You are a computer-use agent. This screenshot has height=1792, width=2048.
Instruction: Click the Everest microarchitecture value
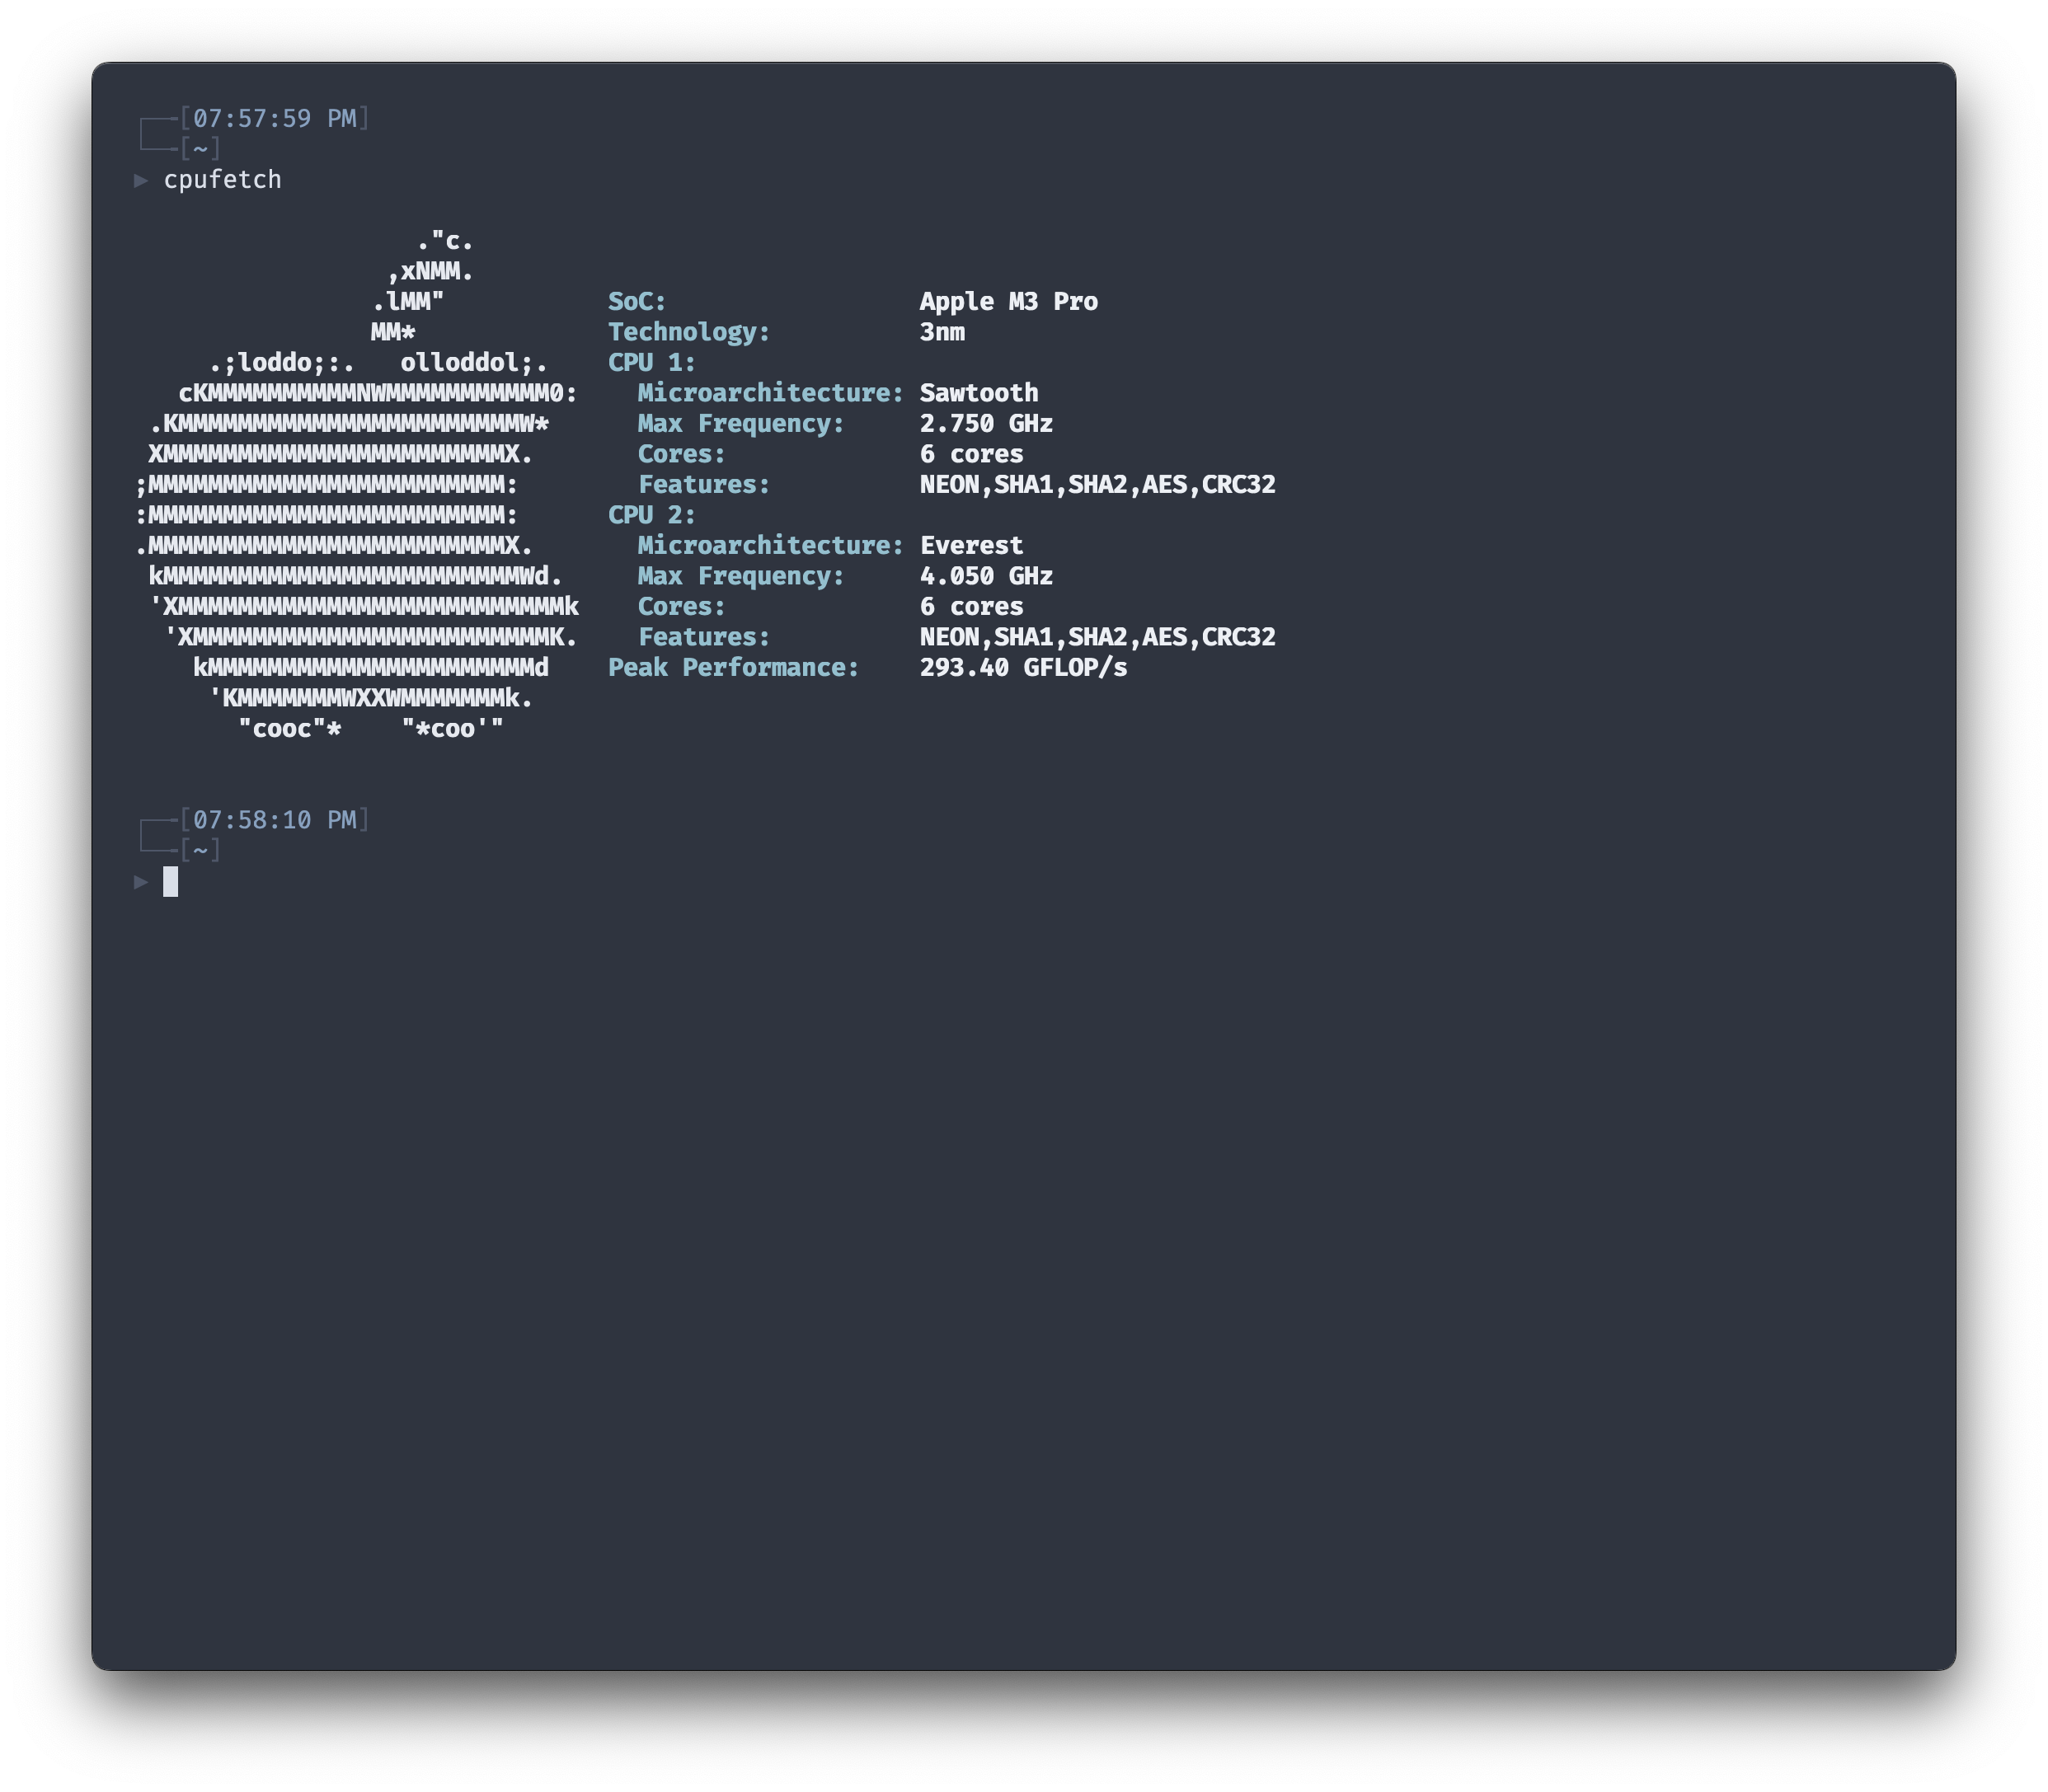click(x=971, y=546)
